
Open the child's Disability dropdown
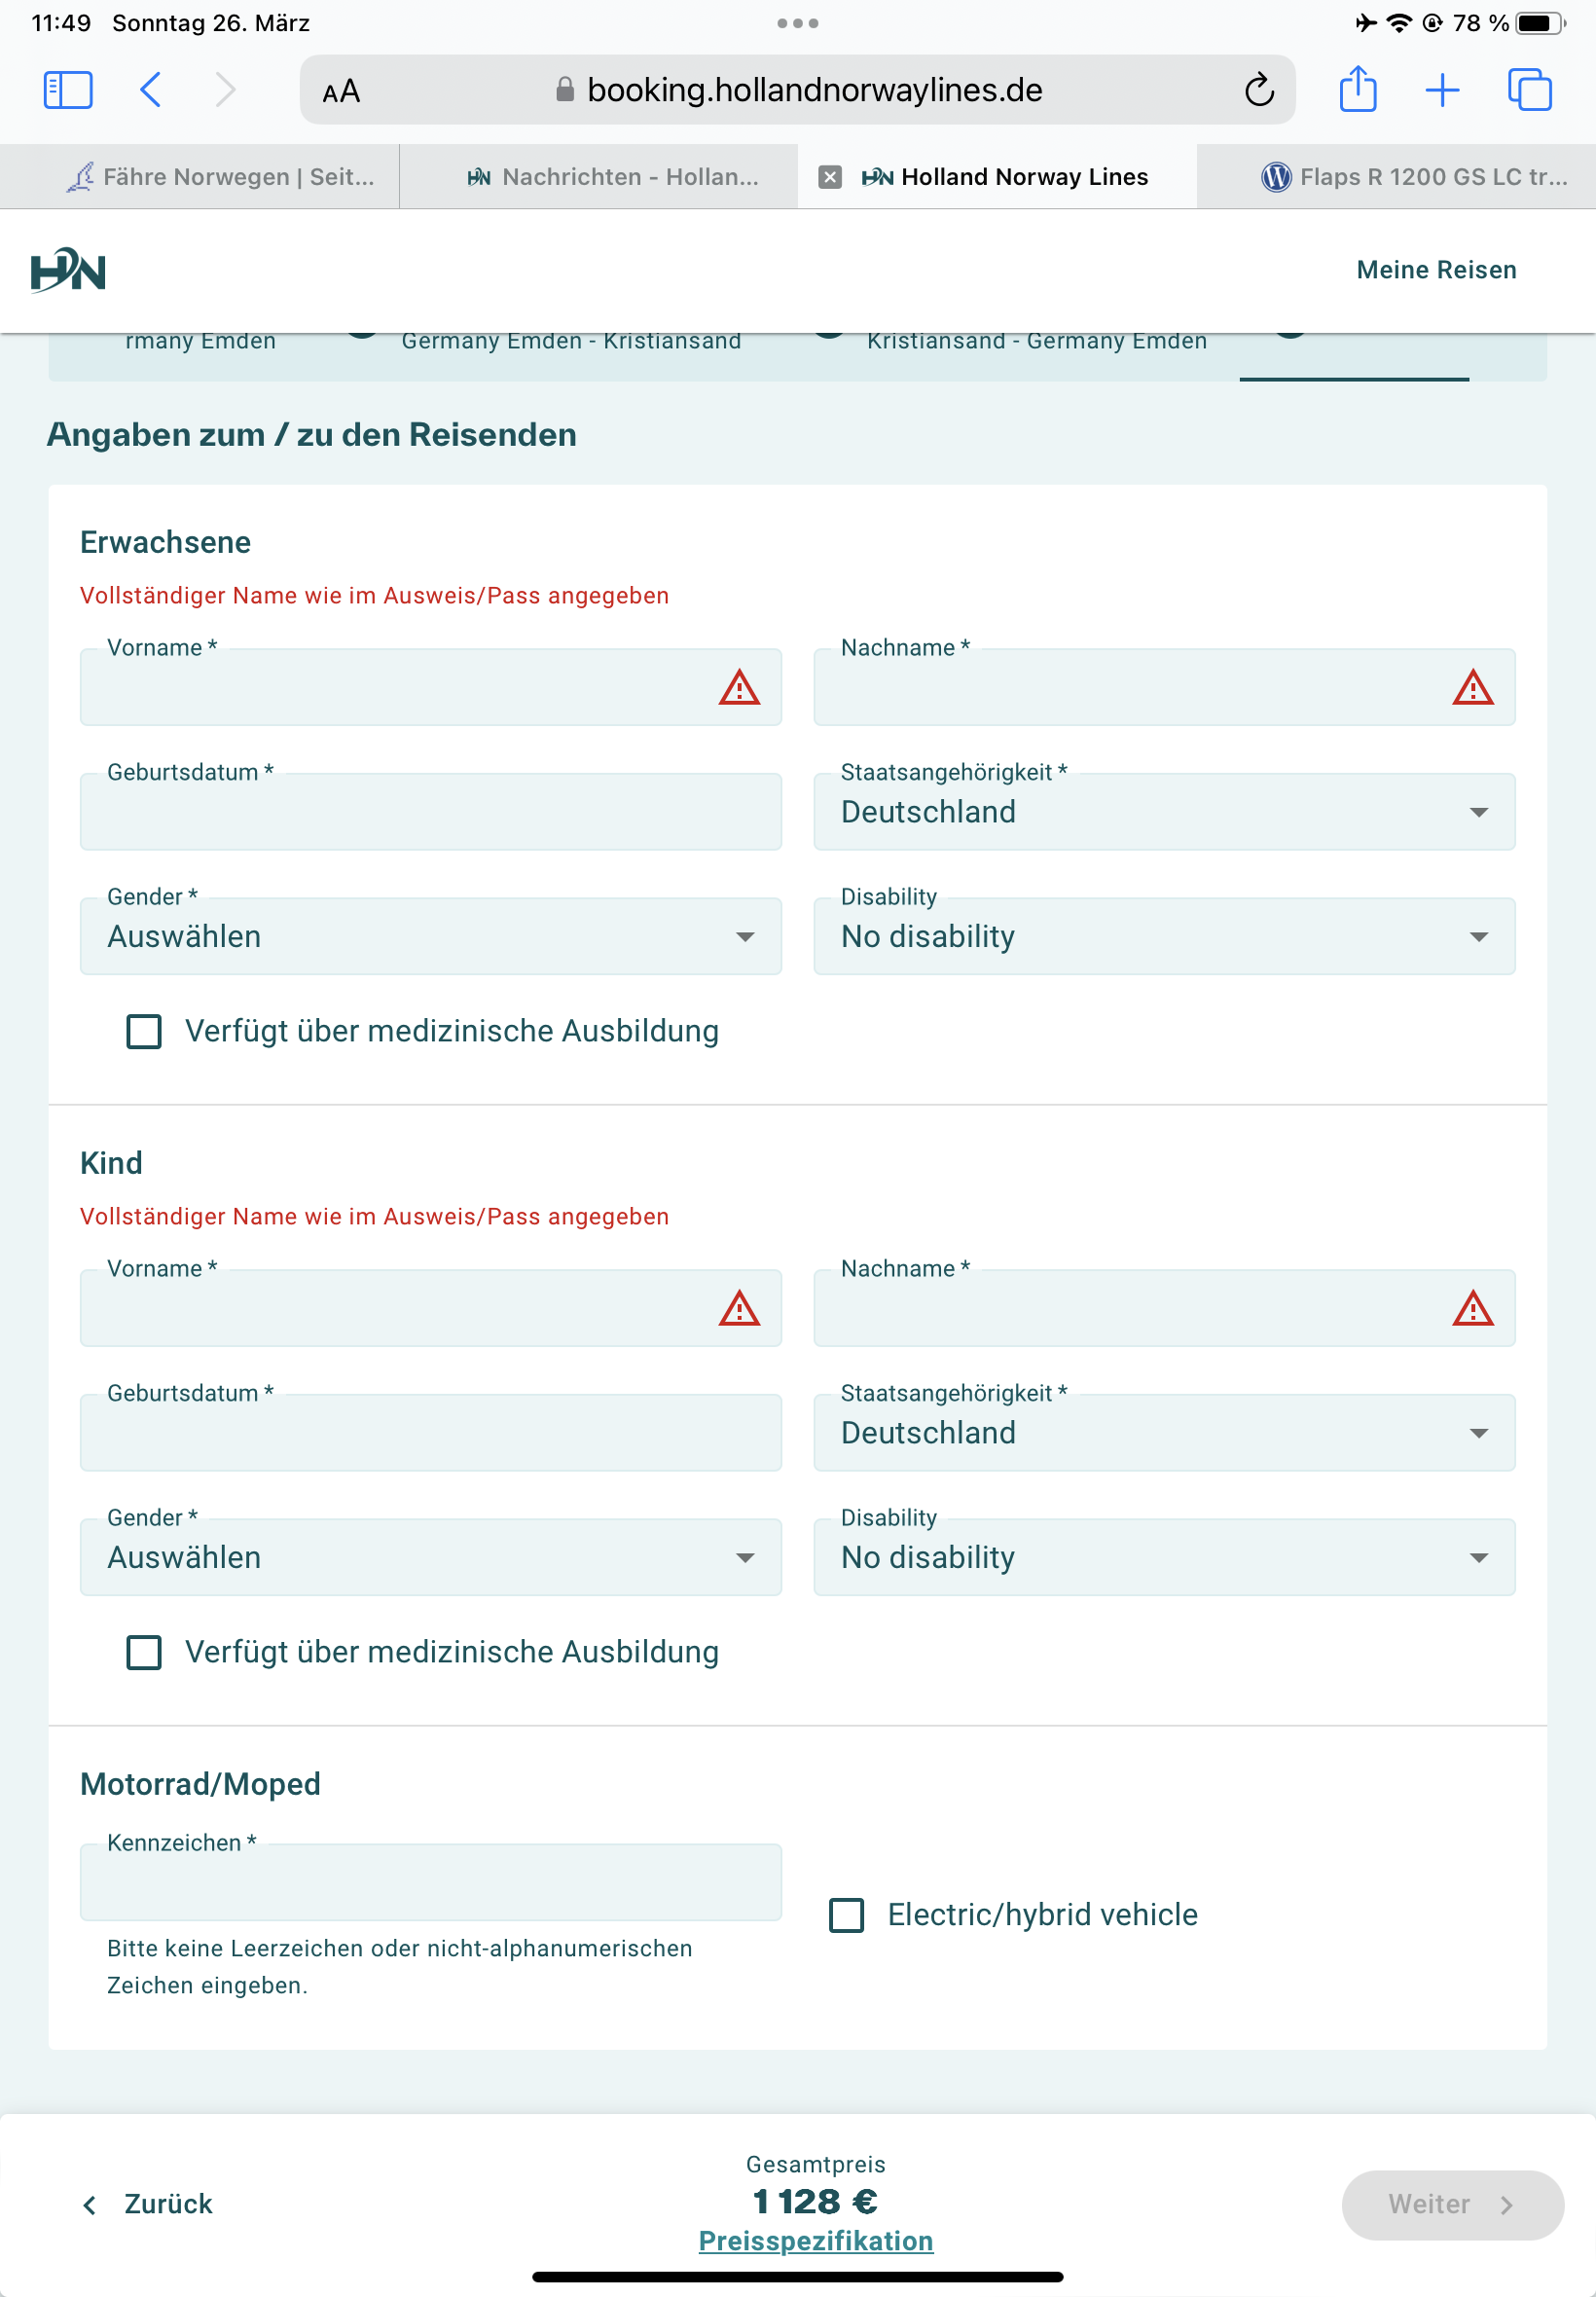1163,1557
